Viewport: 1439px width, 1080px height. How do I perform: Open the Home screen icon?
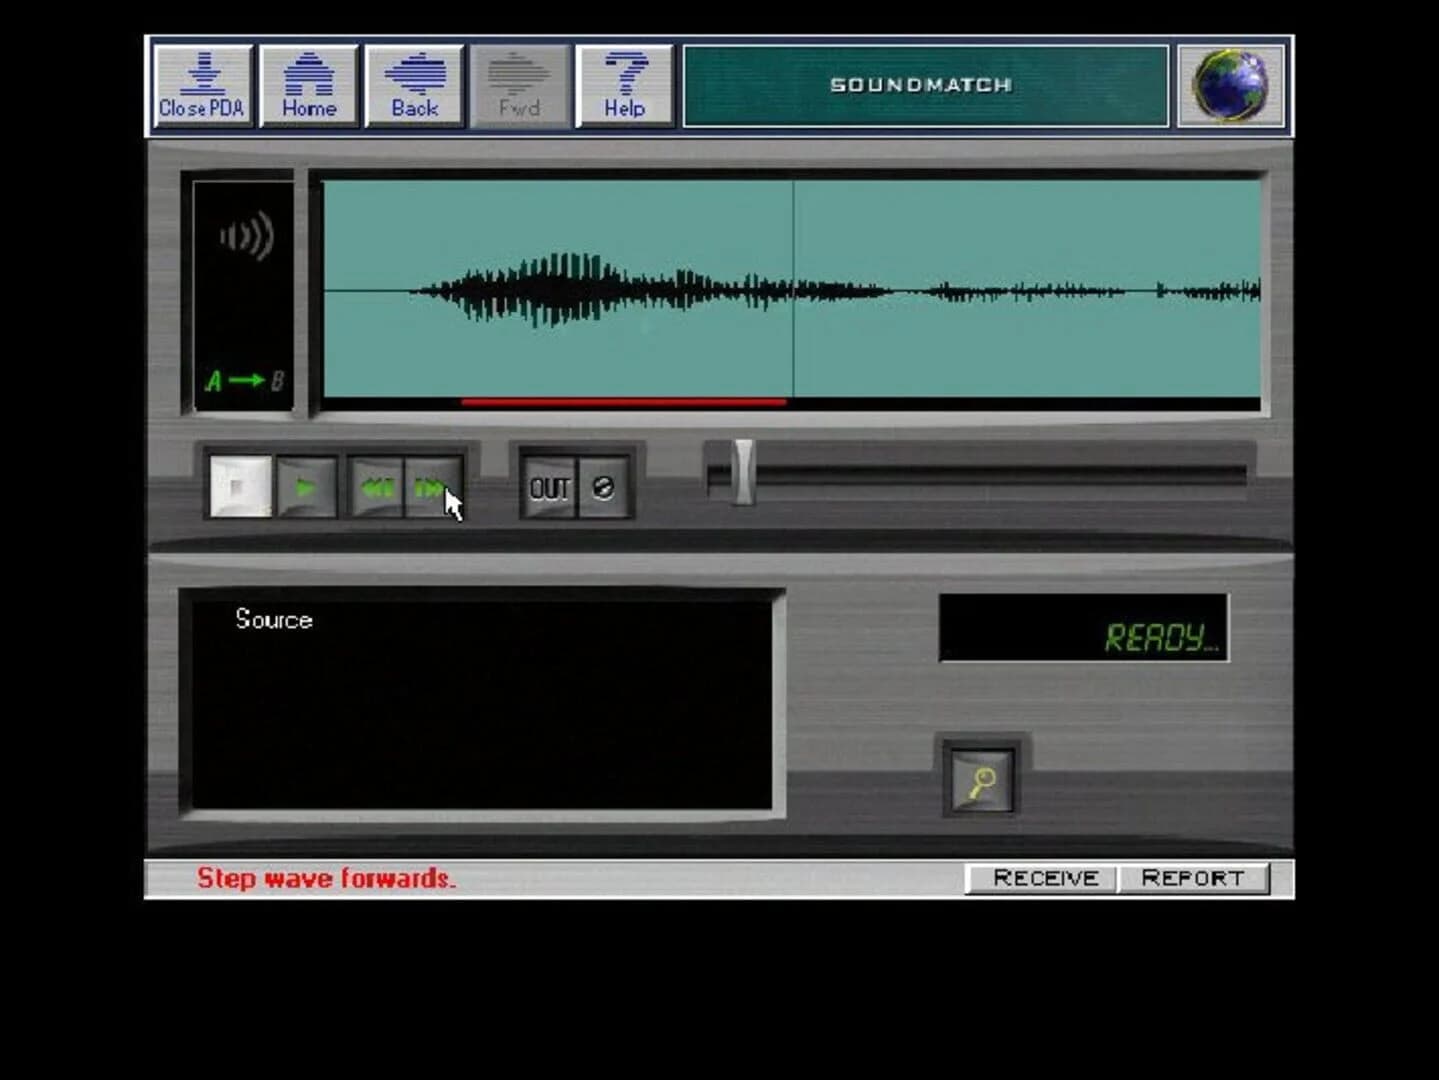(x=309, y=85)
